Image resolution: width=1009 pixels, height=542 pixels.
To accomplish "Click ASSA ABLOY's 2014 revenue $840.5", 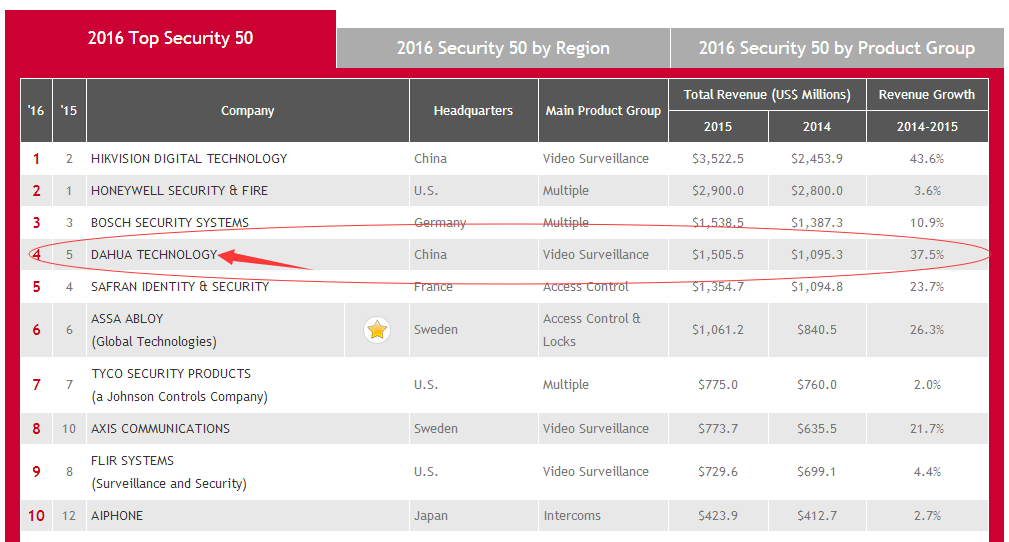I will [817, 330].
